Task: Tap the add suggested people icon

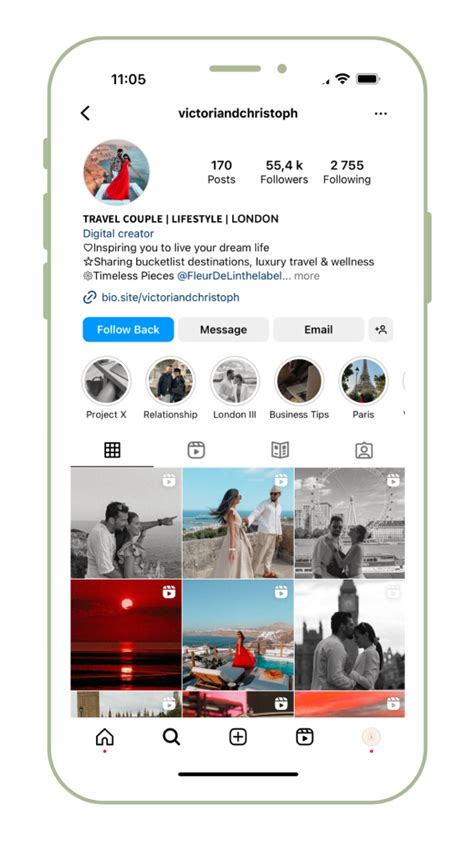Action: click(381, 329)
